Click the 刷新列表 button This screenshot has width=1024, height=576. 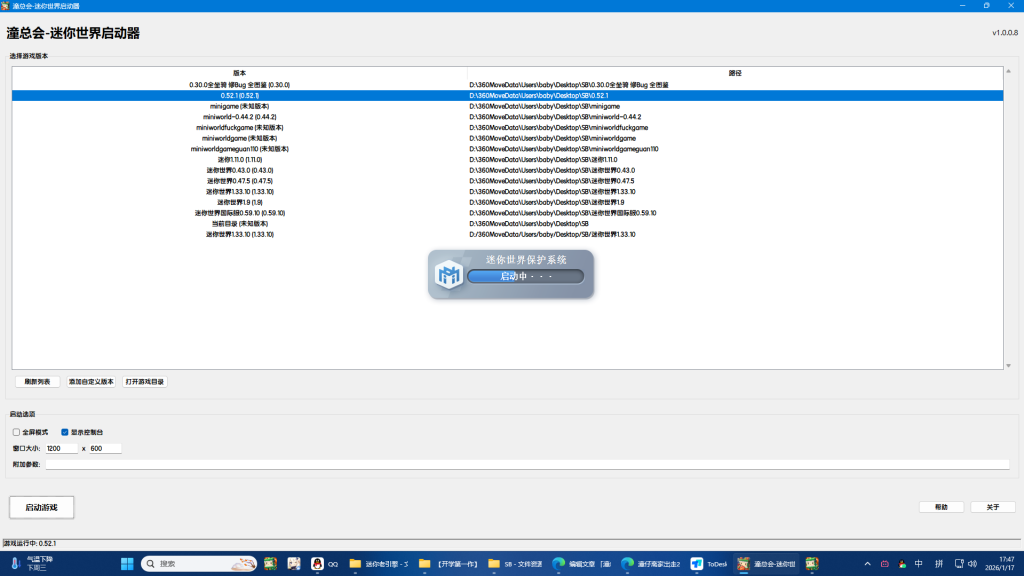point(38,382)
